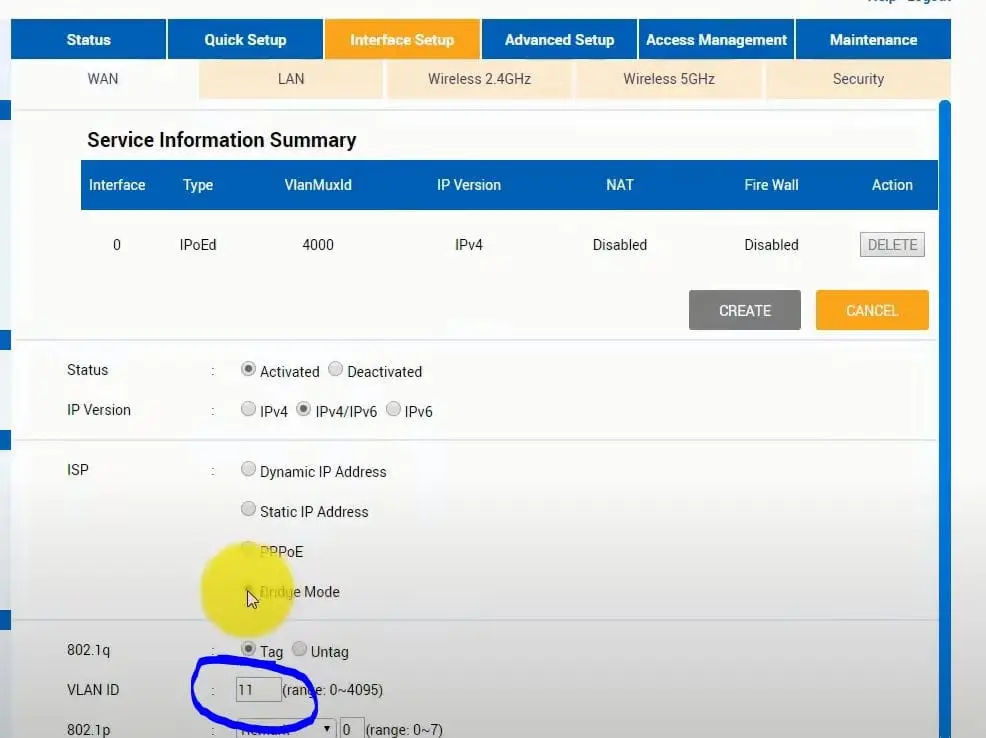The height and width of the screenshot is (738, 986).
Task: Switch to Quick Setup tab
Action: coord(245,40)
